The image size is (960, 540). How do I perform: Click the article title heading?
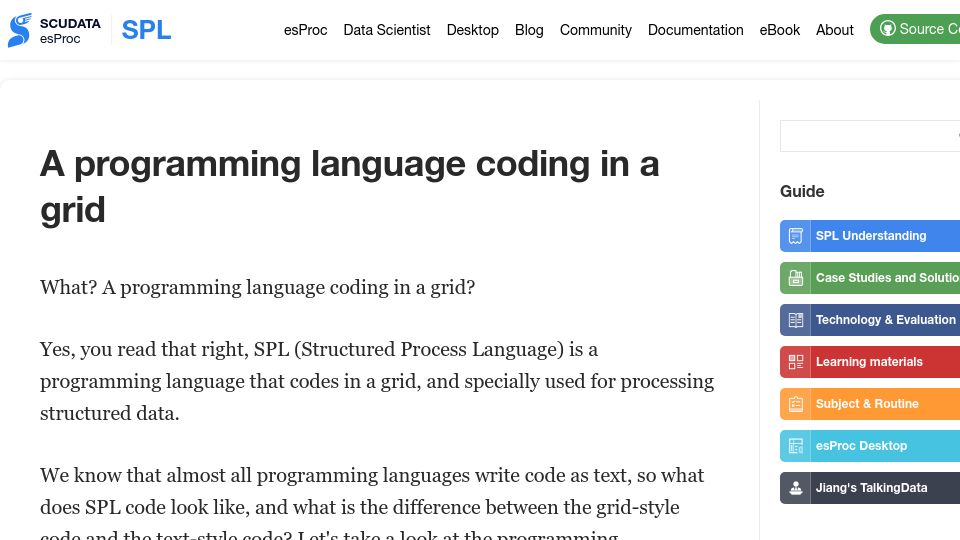pyautogui.click(x=350, y=187)
